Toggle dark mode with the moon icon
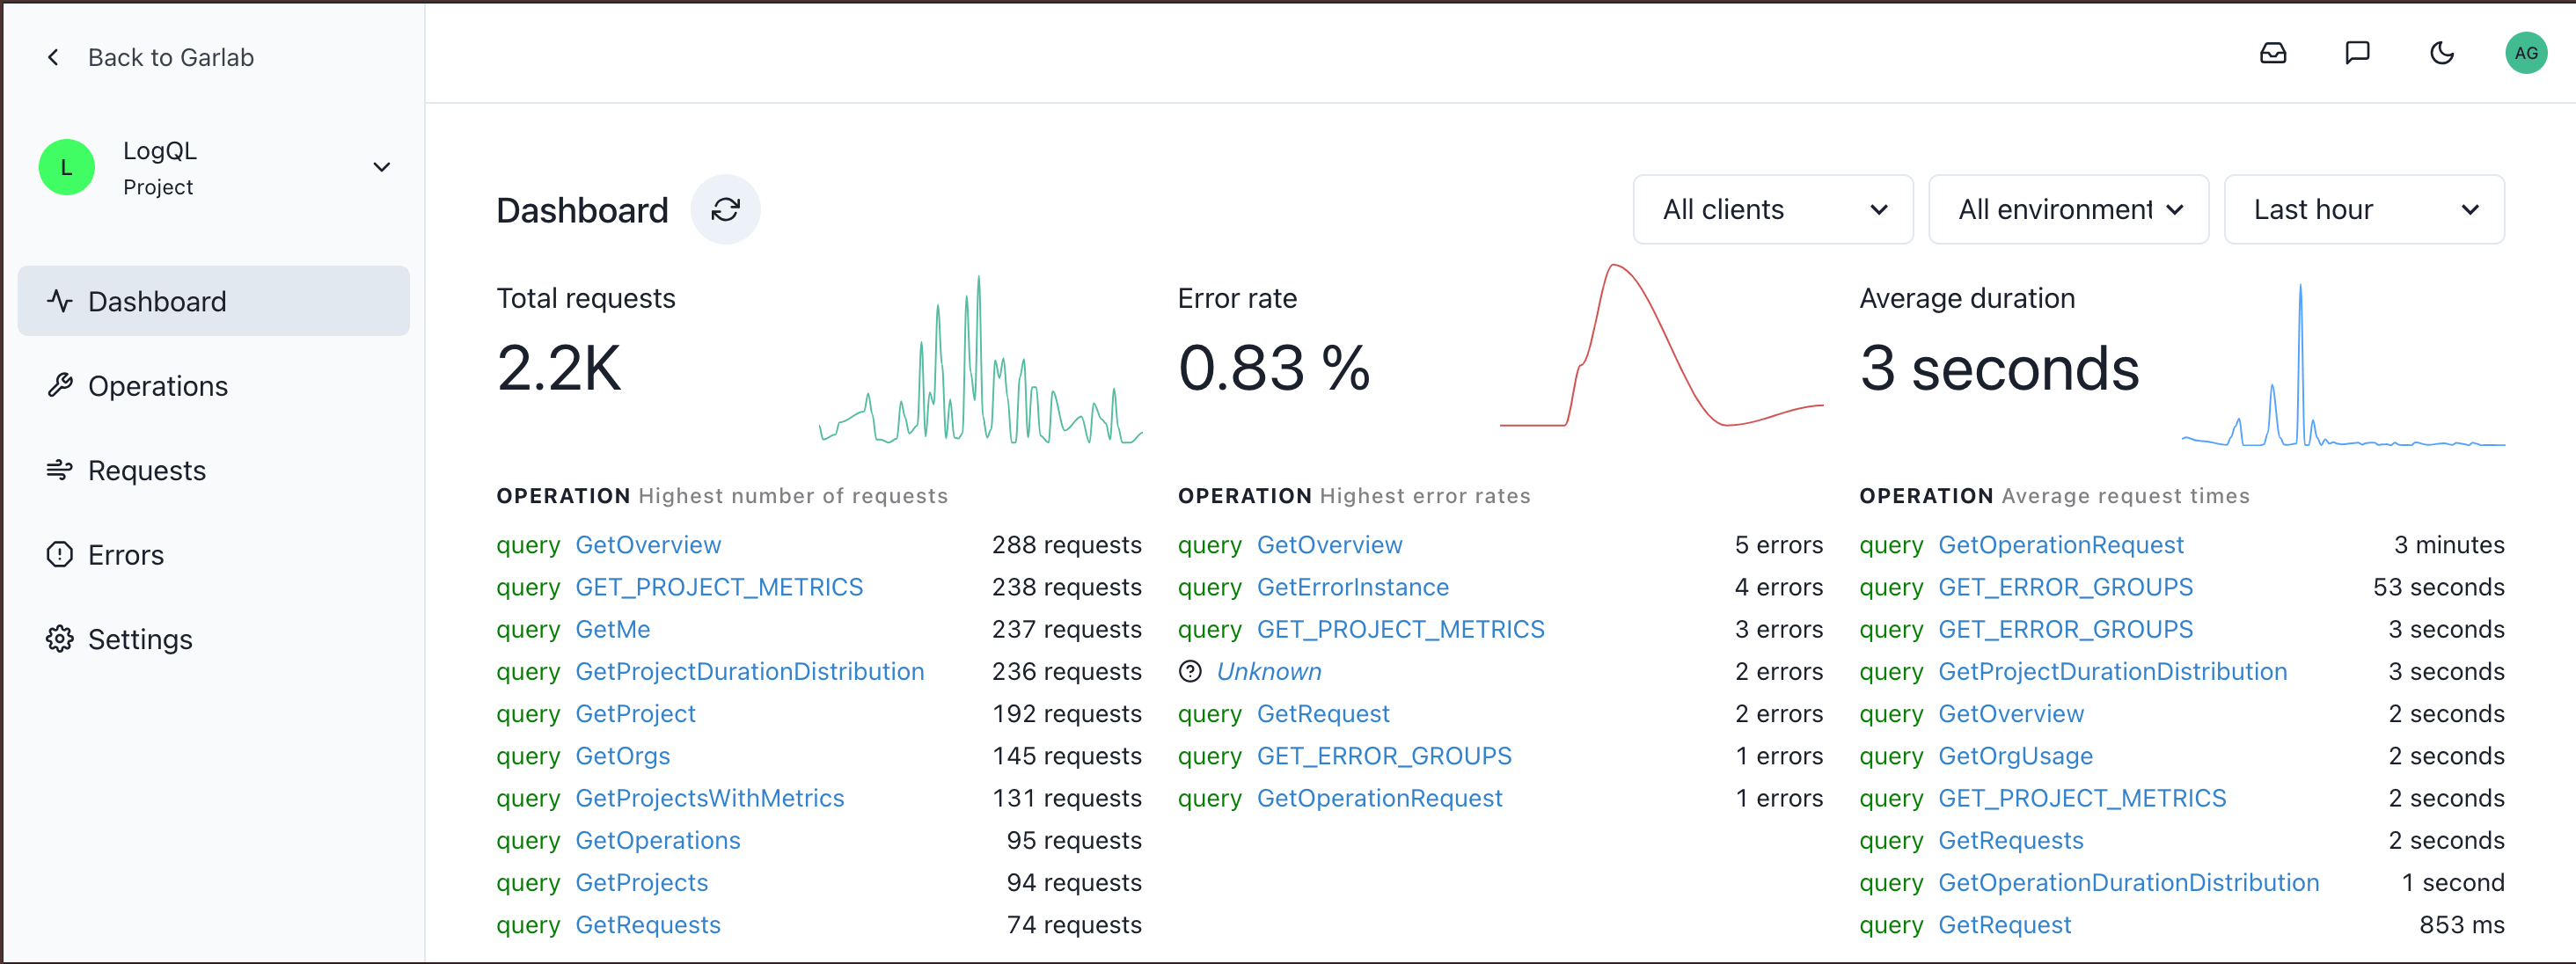 click(x=2442, y=53)
